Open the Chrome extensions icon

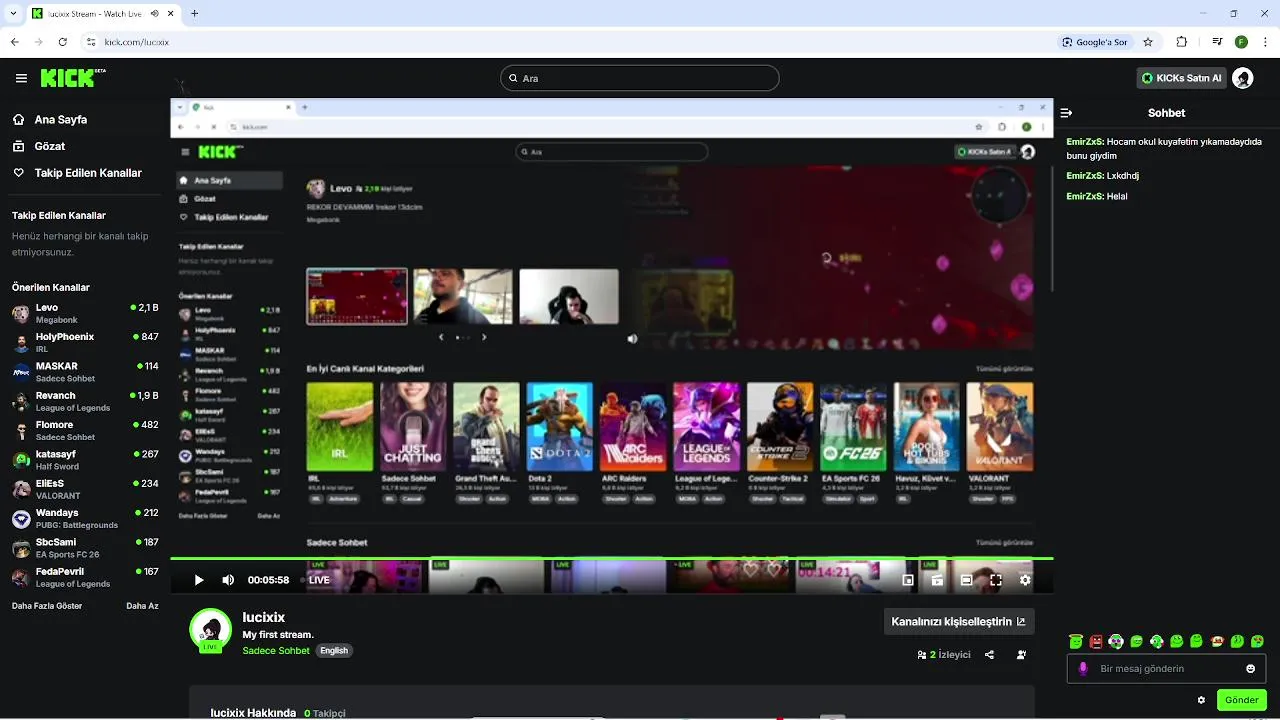(1182, 42)
